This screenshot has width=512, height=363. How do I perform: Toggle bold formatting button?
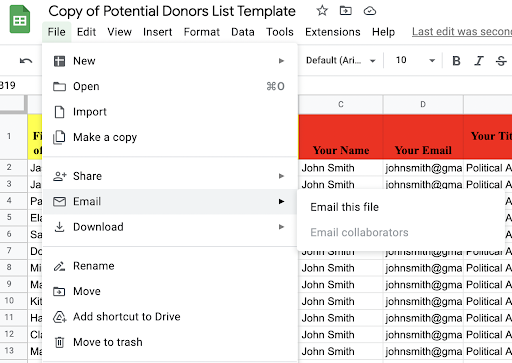[x=456, y=61]
